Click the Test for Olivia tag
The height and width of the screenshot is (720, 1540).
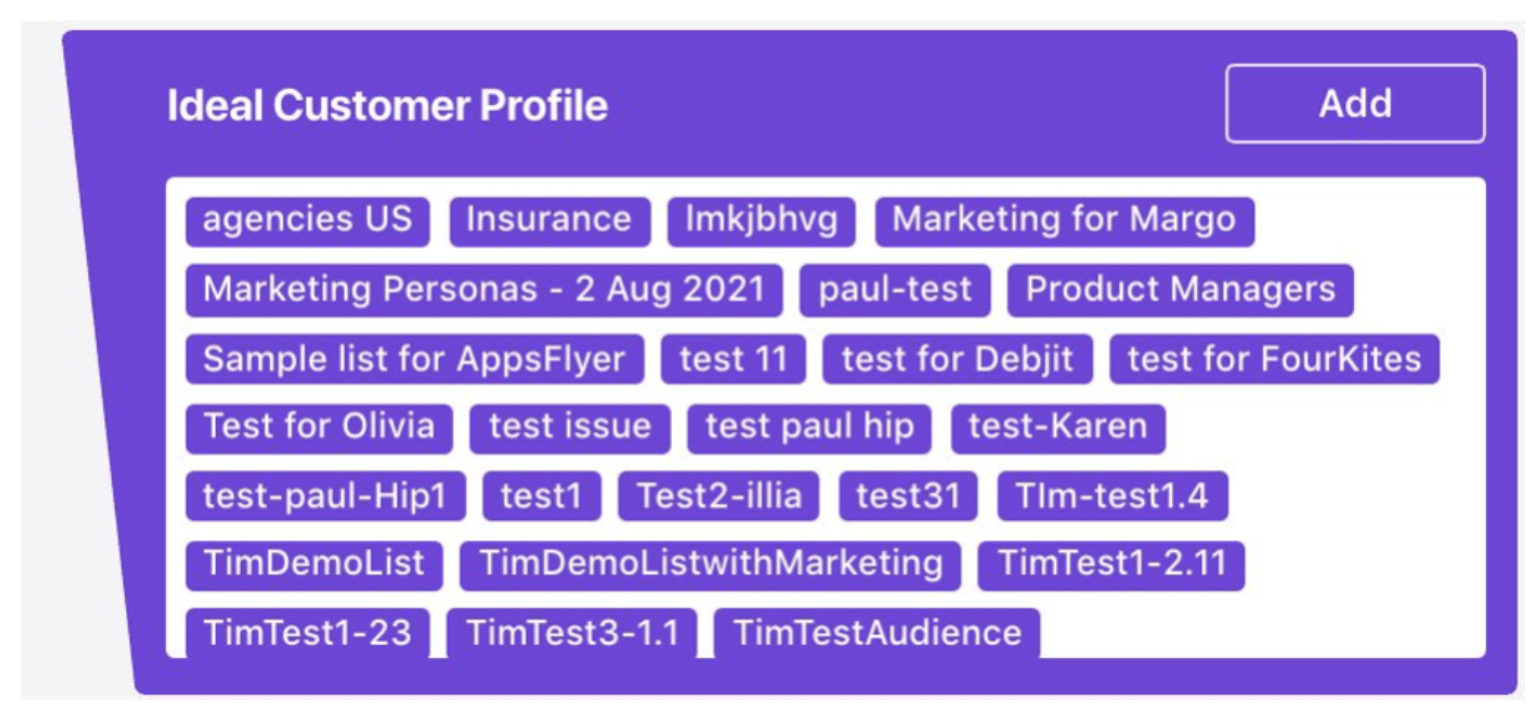pos(318,426)
